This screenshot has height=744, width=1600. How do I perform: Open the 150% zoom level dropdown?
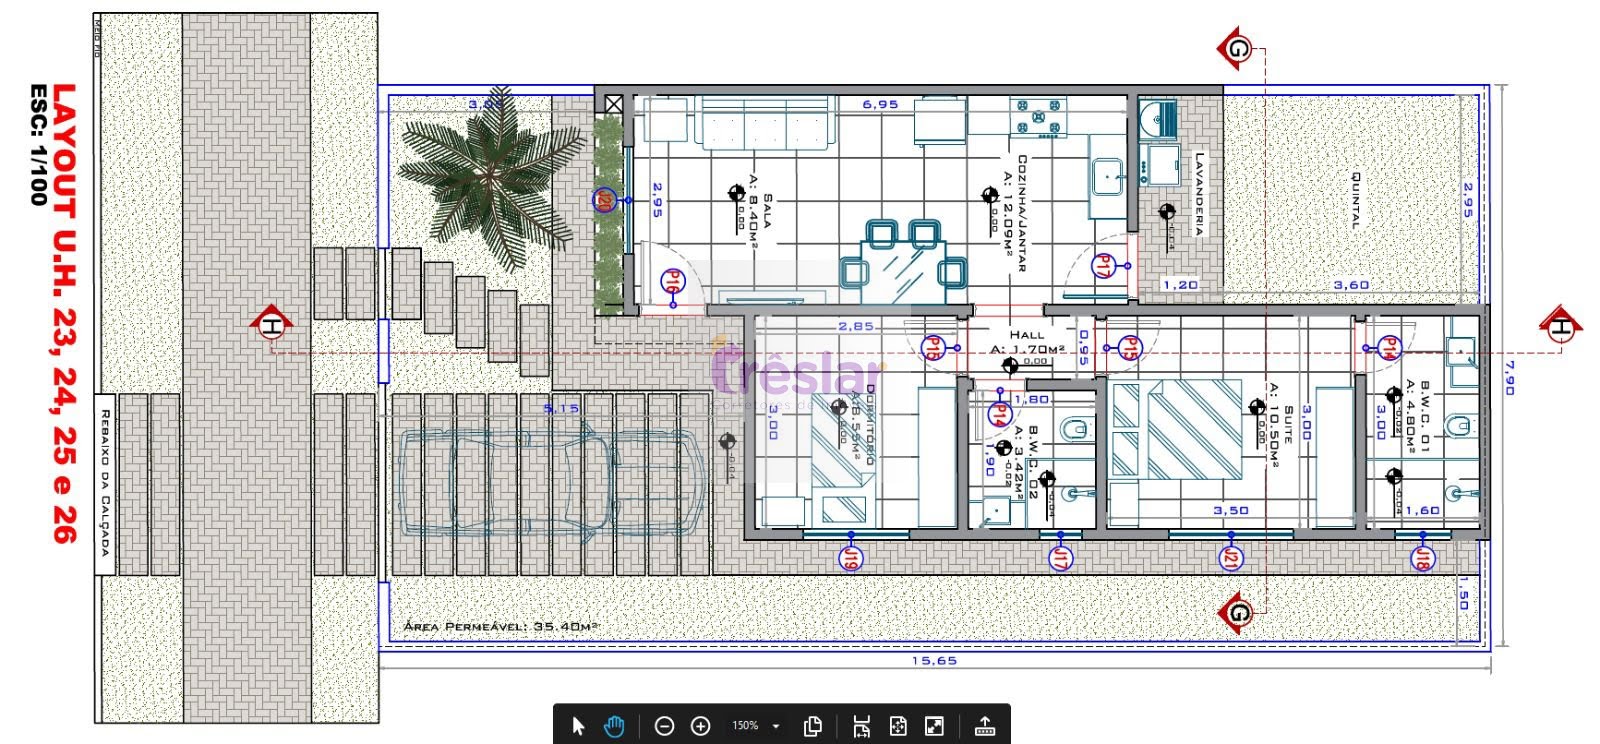[x=755, y=726]
